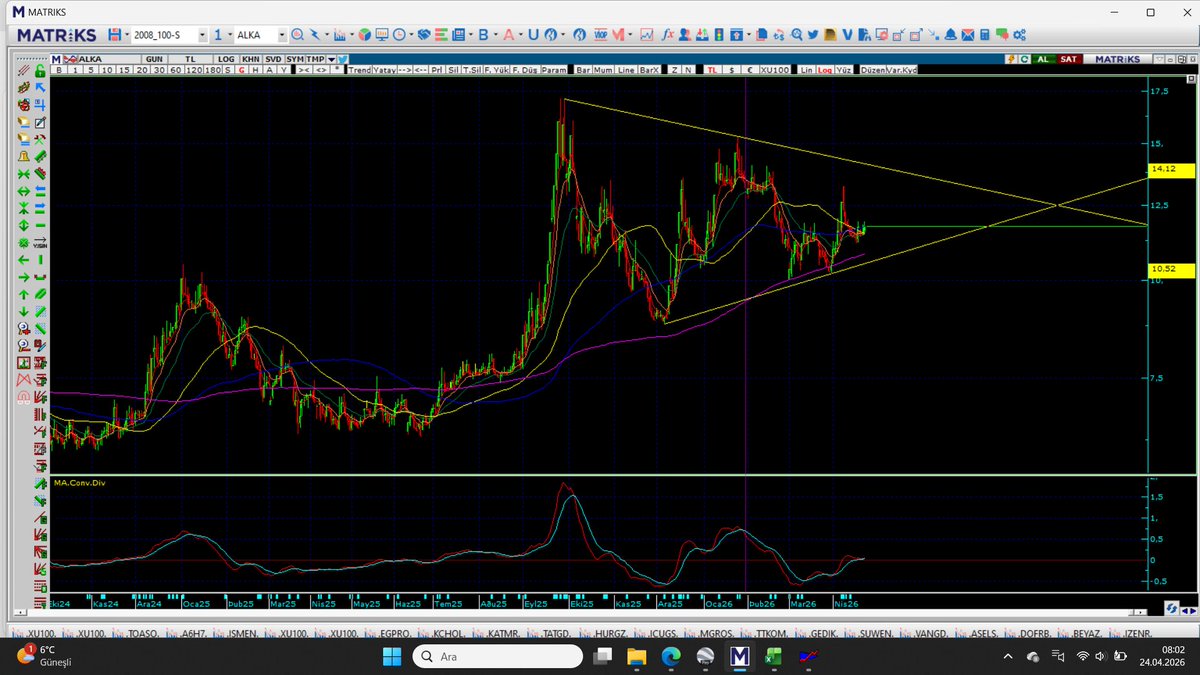This screenshot has width=1200, height=675.
Task: Click the Windows taskbar search field
Action: tap(497, 655)
